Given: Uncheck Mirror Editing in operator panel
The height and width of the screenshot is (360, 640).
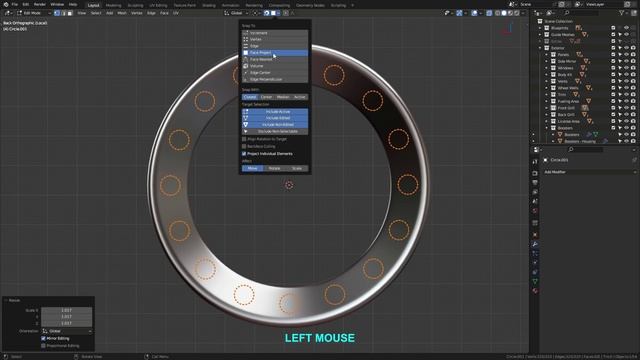Looking at the screenshot, I should (43, 339).
